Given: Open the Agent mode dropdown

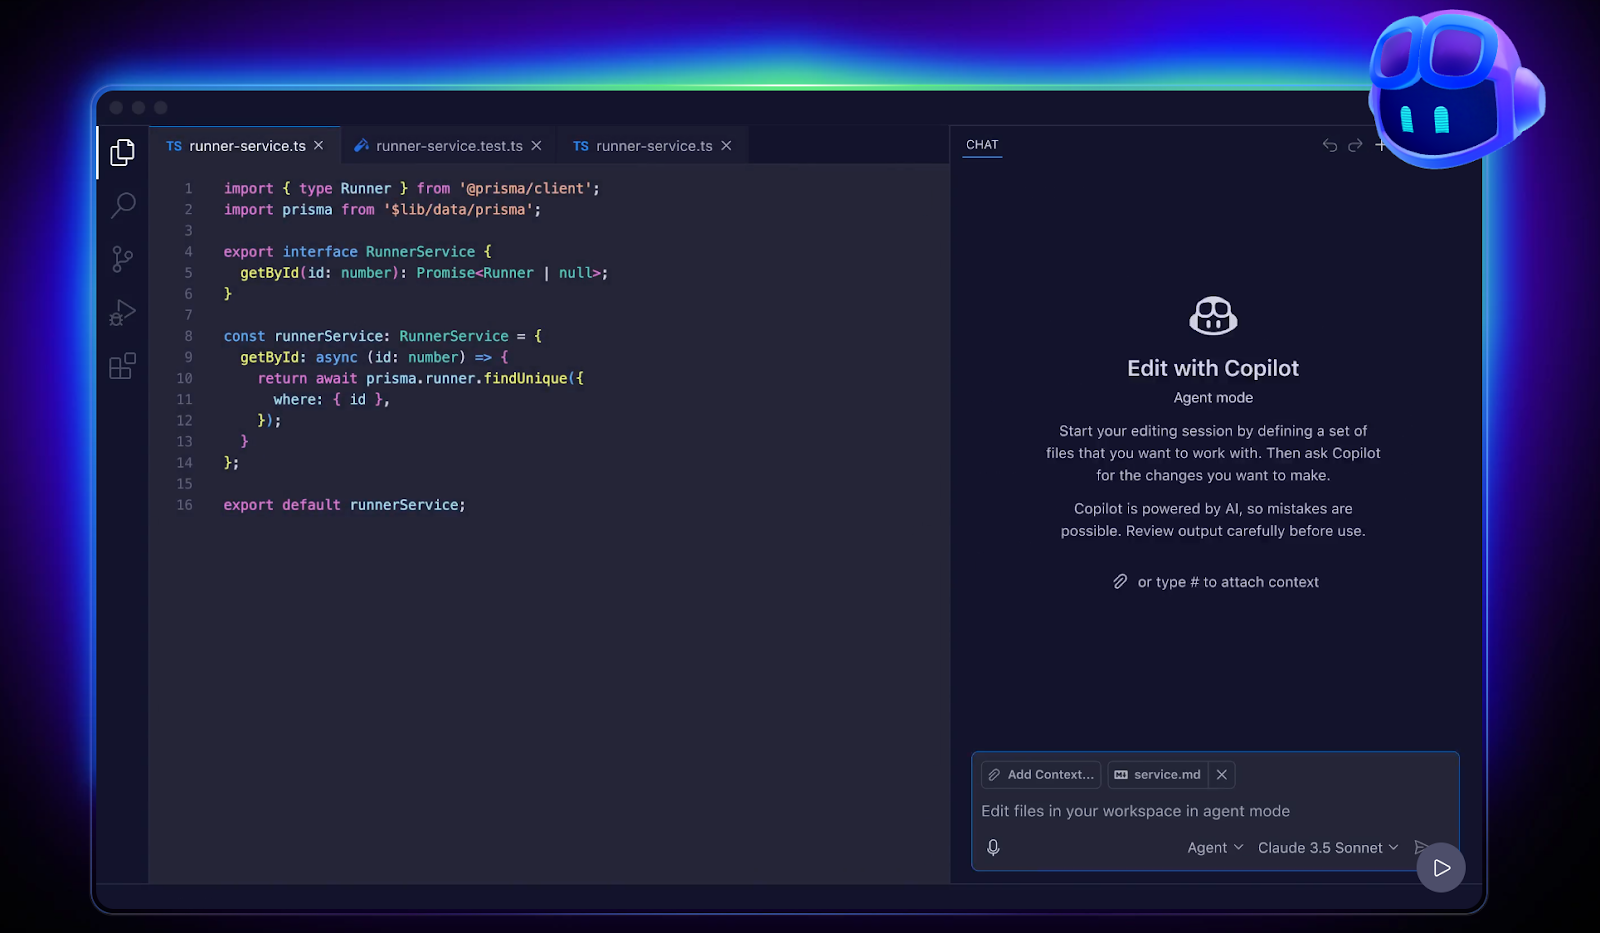Looking at the screenshot, I should click(x=1213, y=847).
